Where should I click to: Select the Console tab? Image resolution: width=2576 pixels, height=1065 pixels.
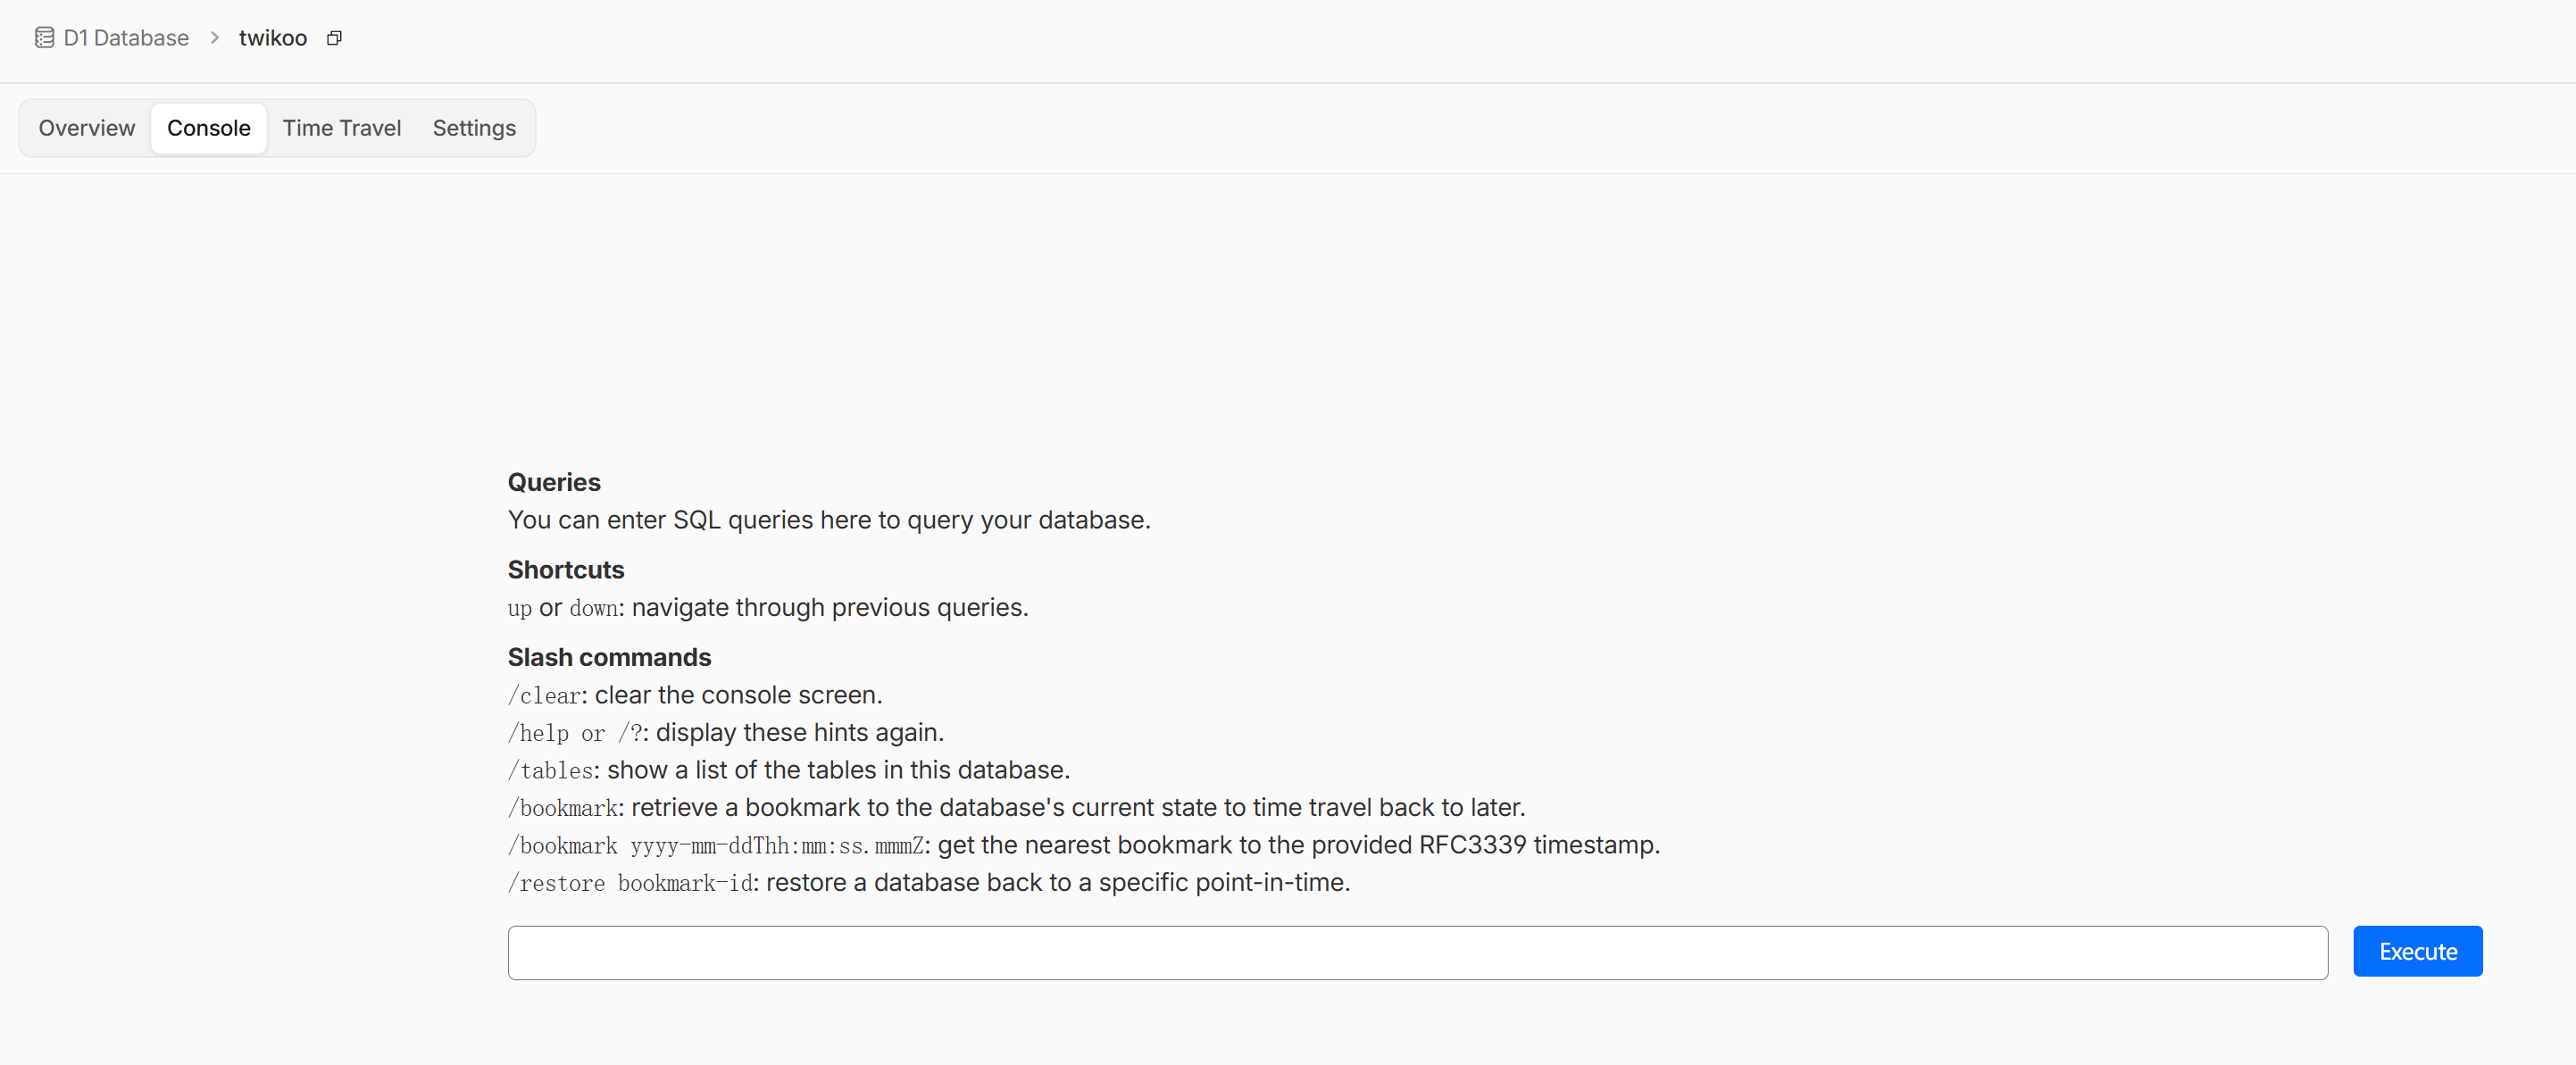pos(208,128)
